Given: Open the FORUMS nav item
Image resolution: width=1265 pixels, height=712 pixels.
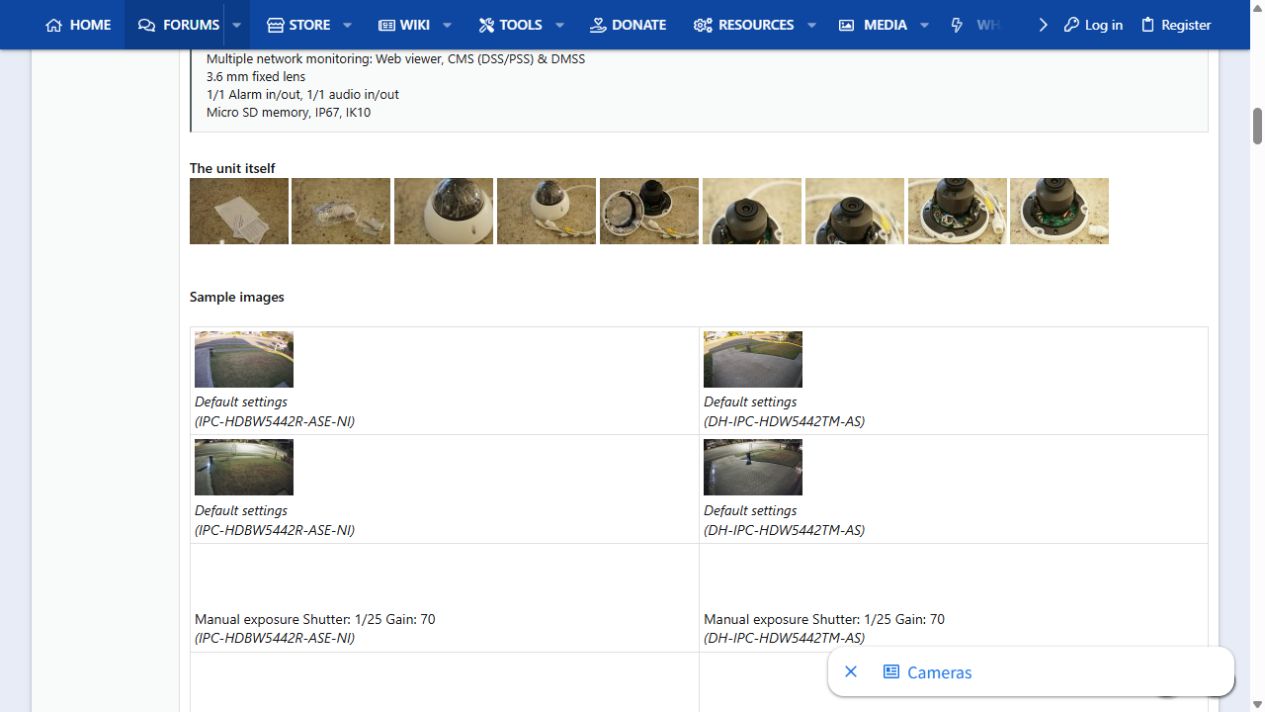Looking at the screenshot, I should click(178, 25).
